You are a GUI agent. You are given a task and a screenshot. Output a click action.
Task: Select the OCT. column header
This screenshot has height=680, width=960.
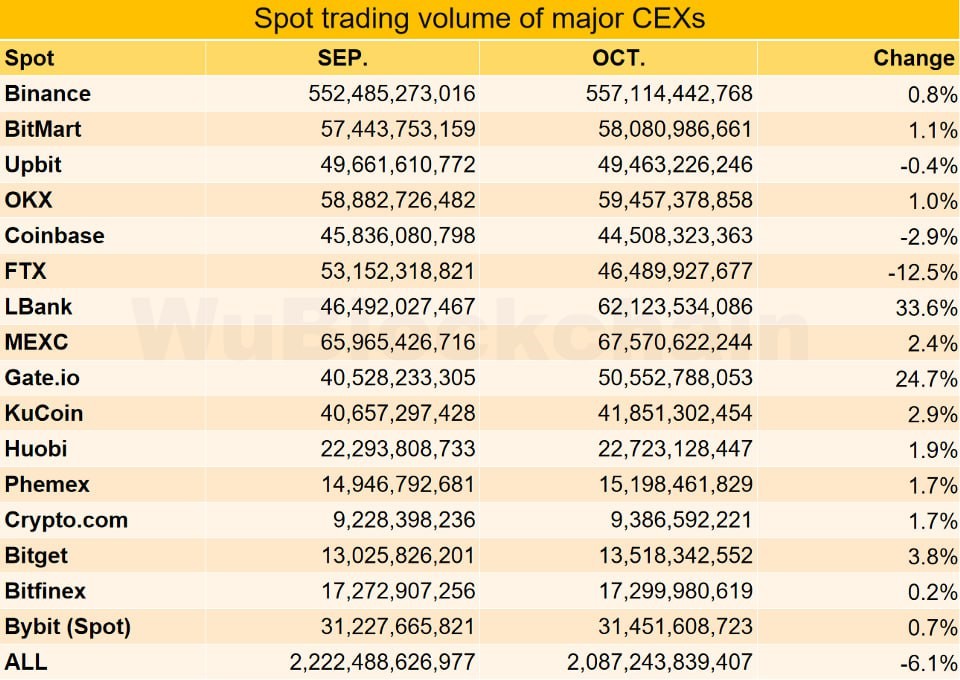619,58
